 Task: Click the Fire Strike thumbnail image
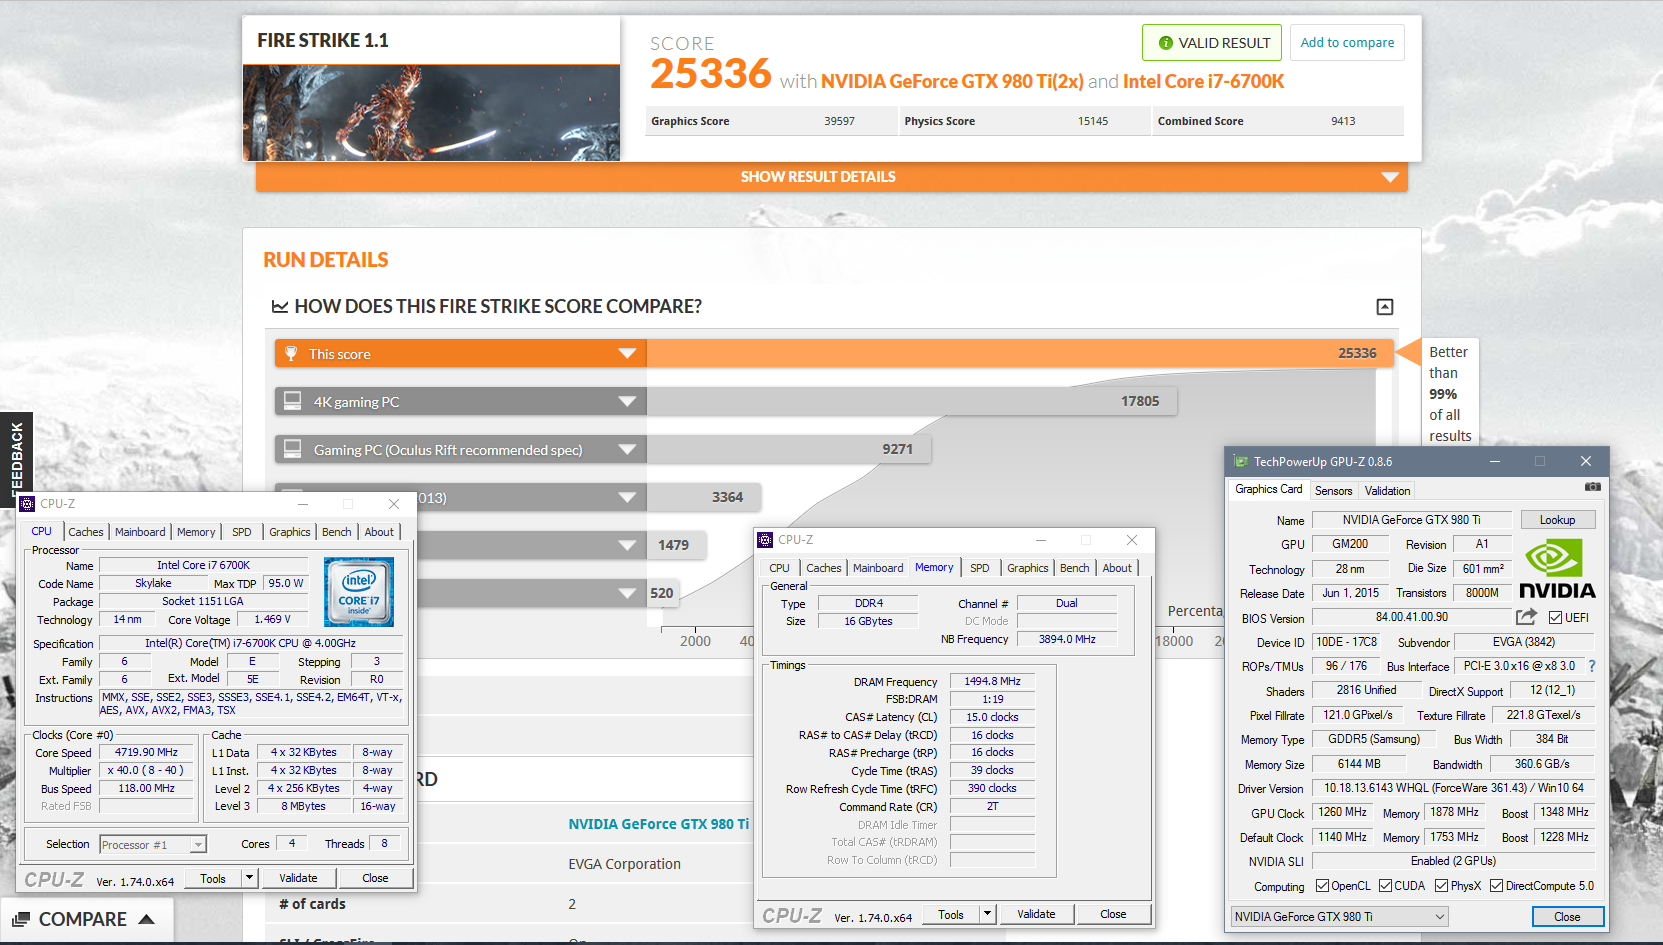(x=431, y=113)
